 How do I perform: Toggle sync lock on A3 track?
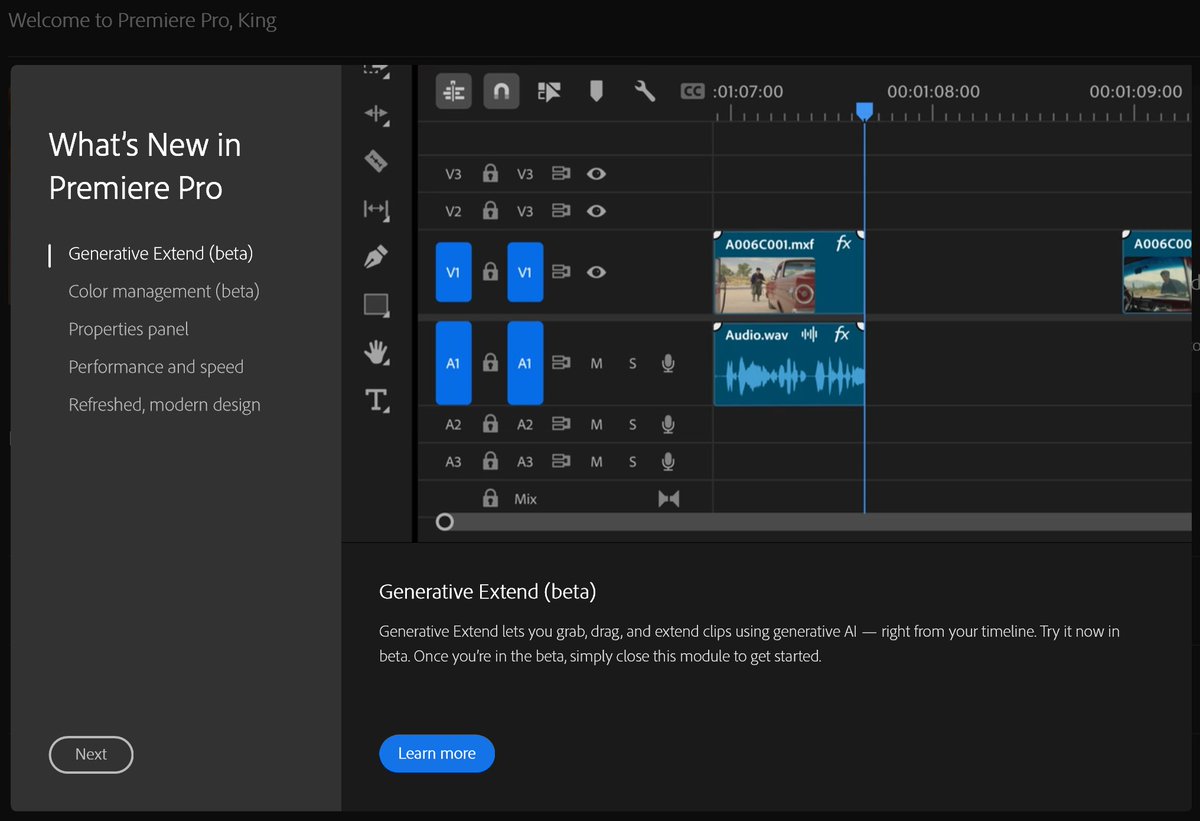561,462
